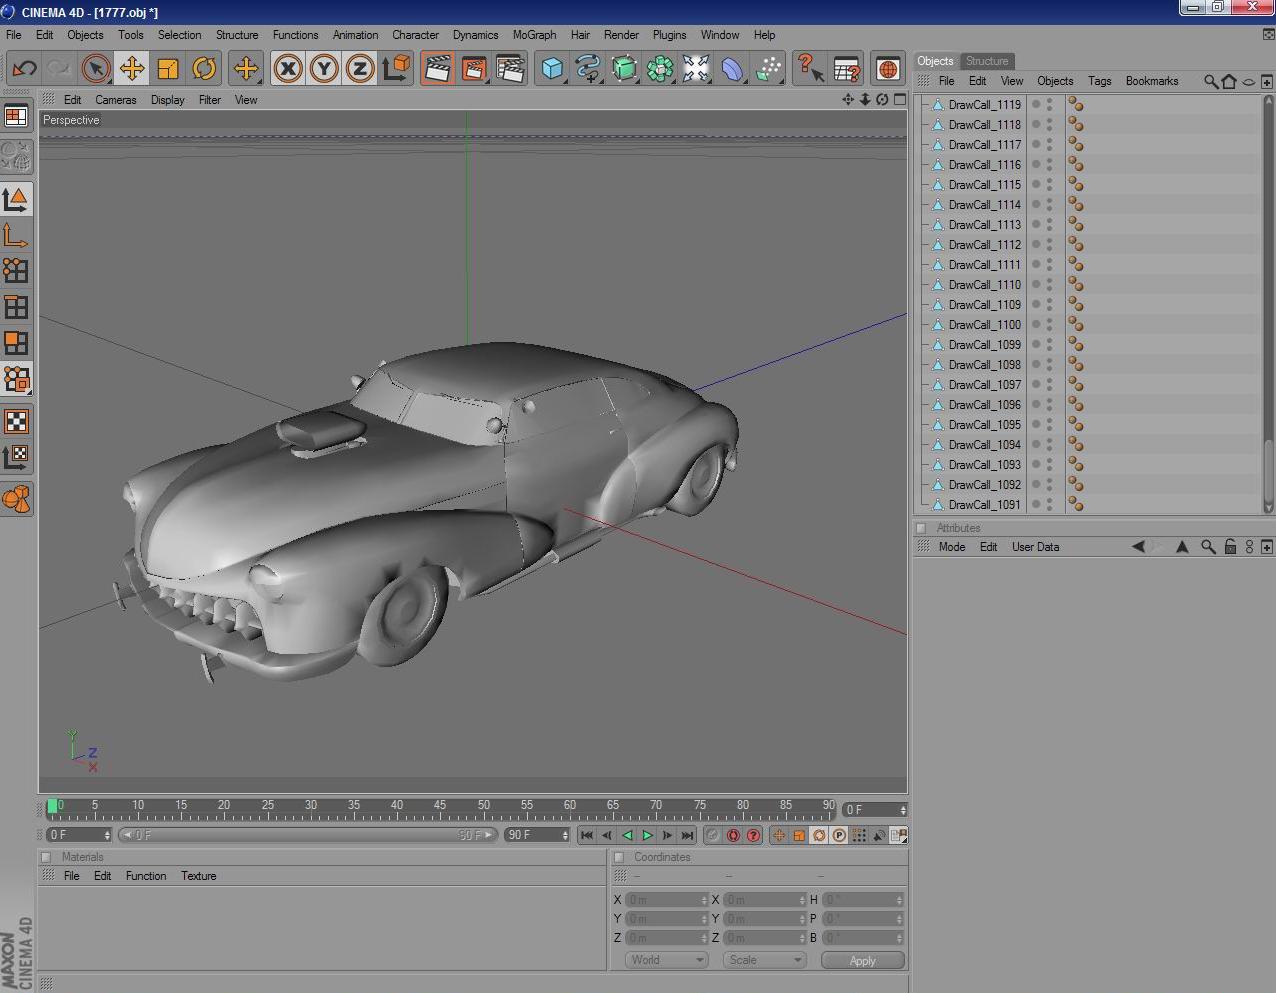Viewport: 1276px width, 993px height.
Task: Click the Undo arrow icon
Action: [24, 68]
